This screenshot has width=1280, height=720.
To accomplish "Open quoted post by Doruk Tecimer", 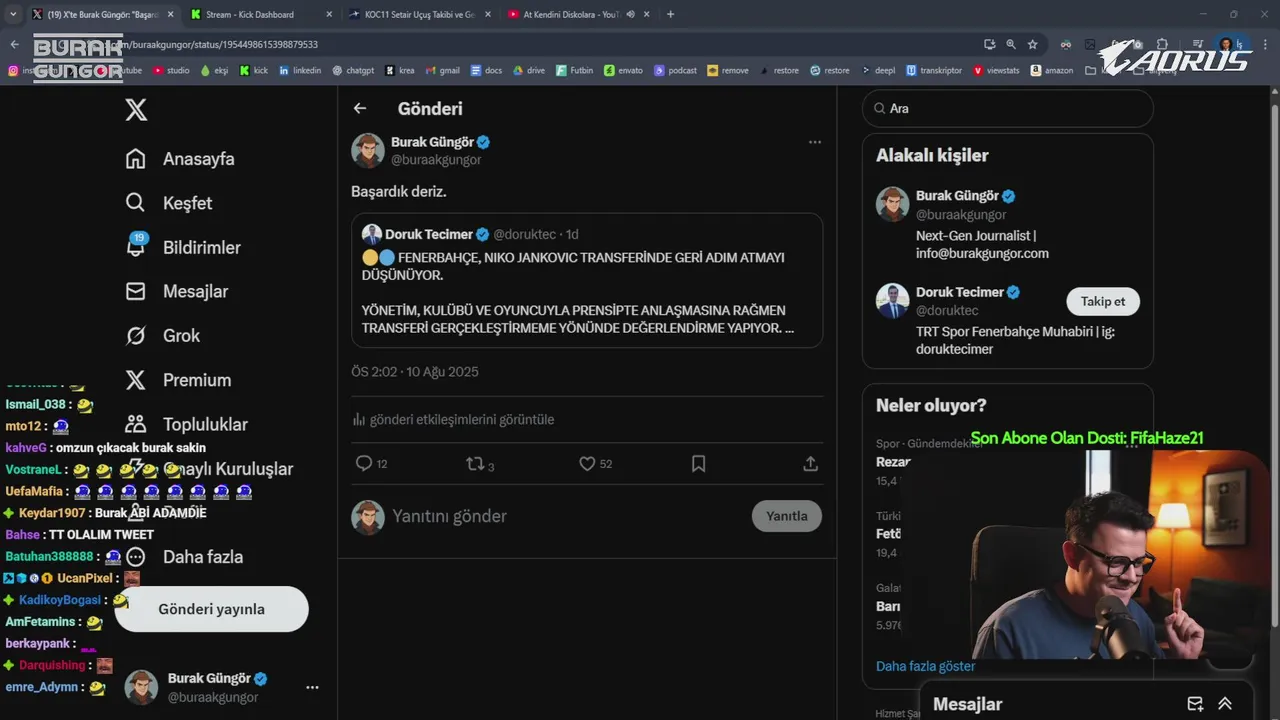I will (587, 280).
